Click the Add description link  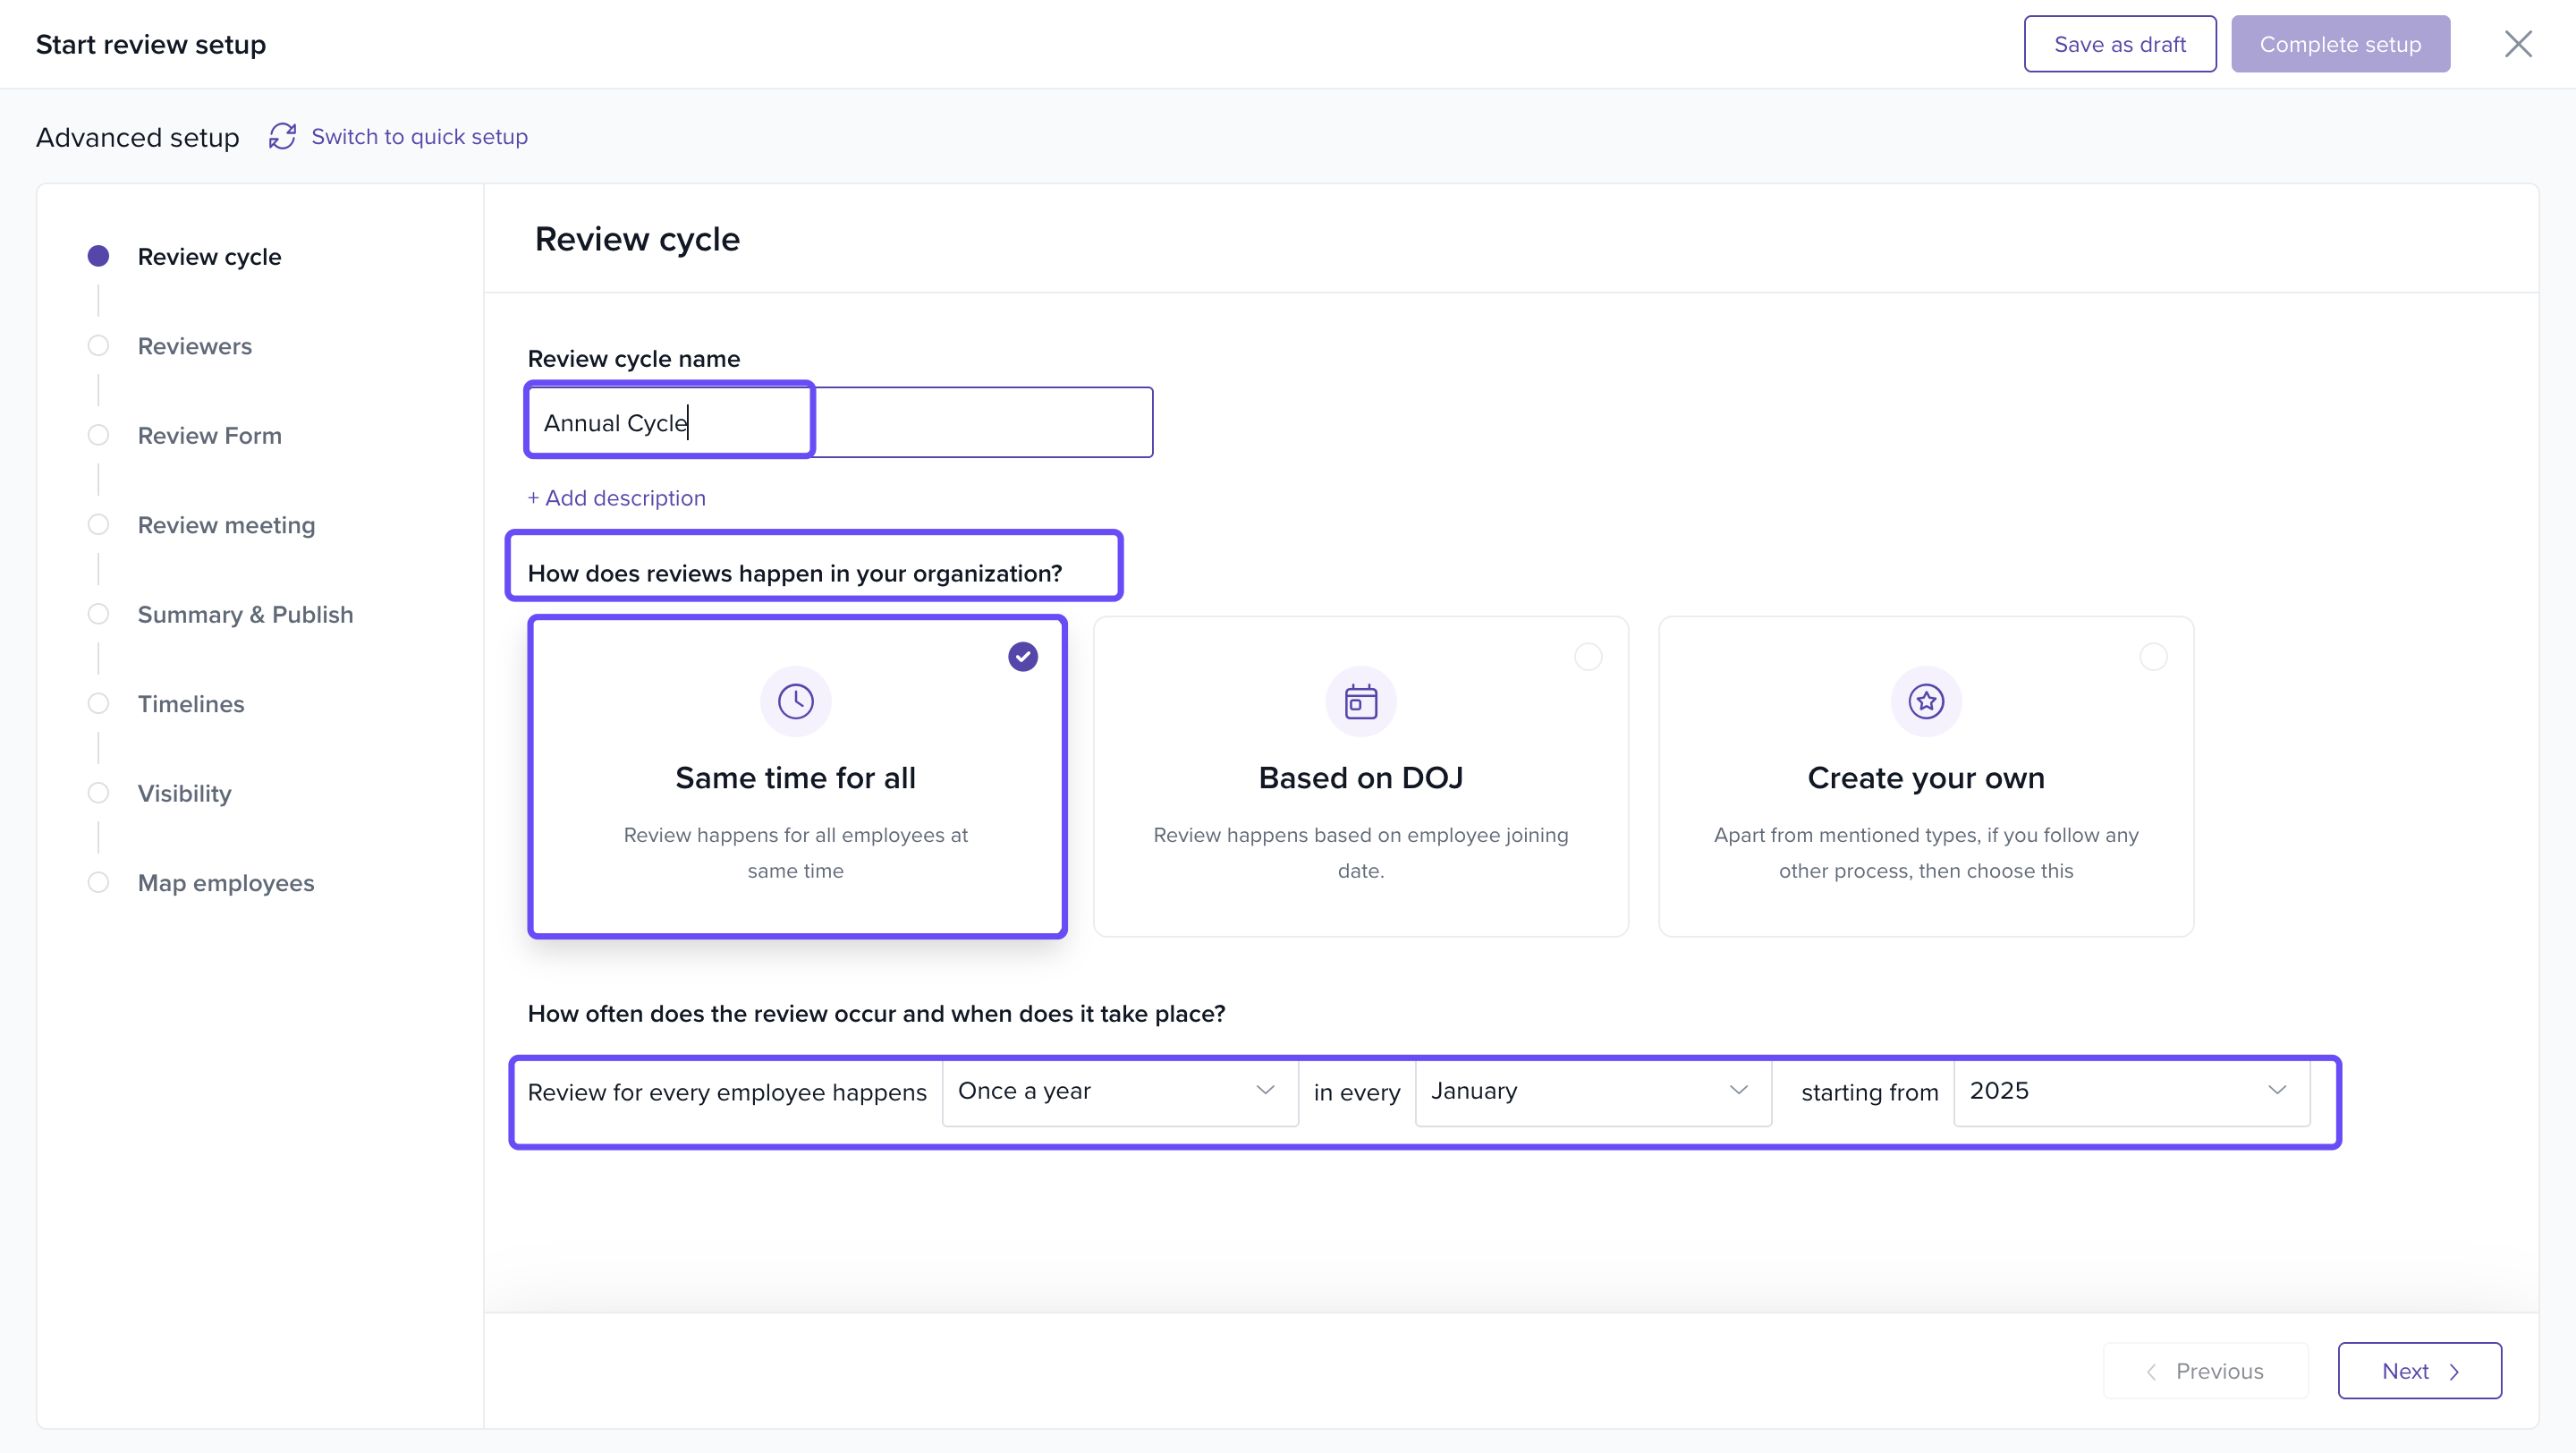click(x=616, y=498)
